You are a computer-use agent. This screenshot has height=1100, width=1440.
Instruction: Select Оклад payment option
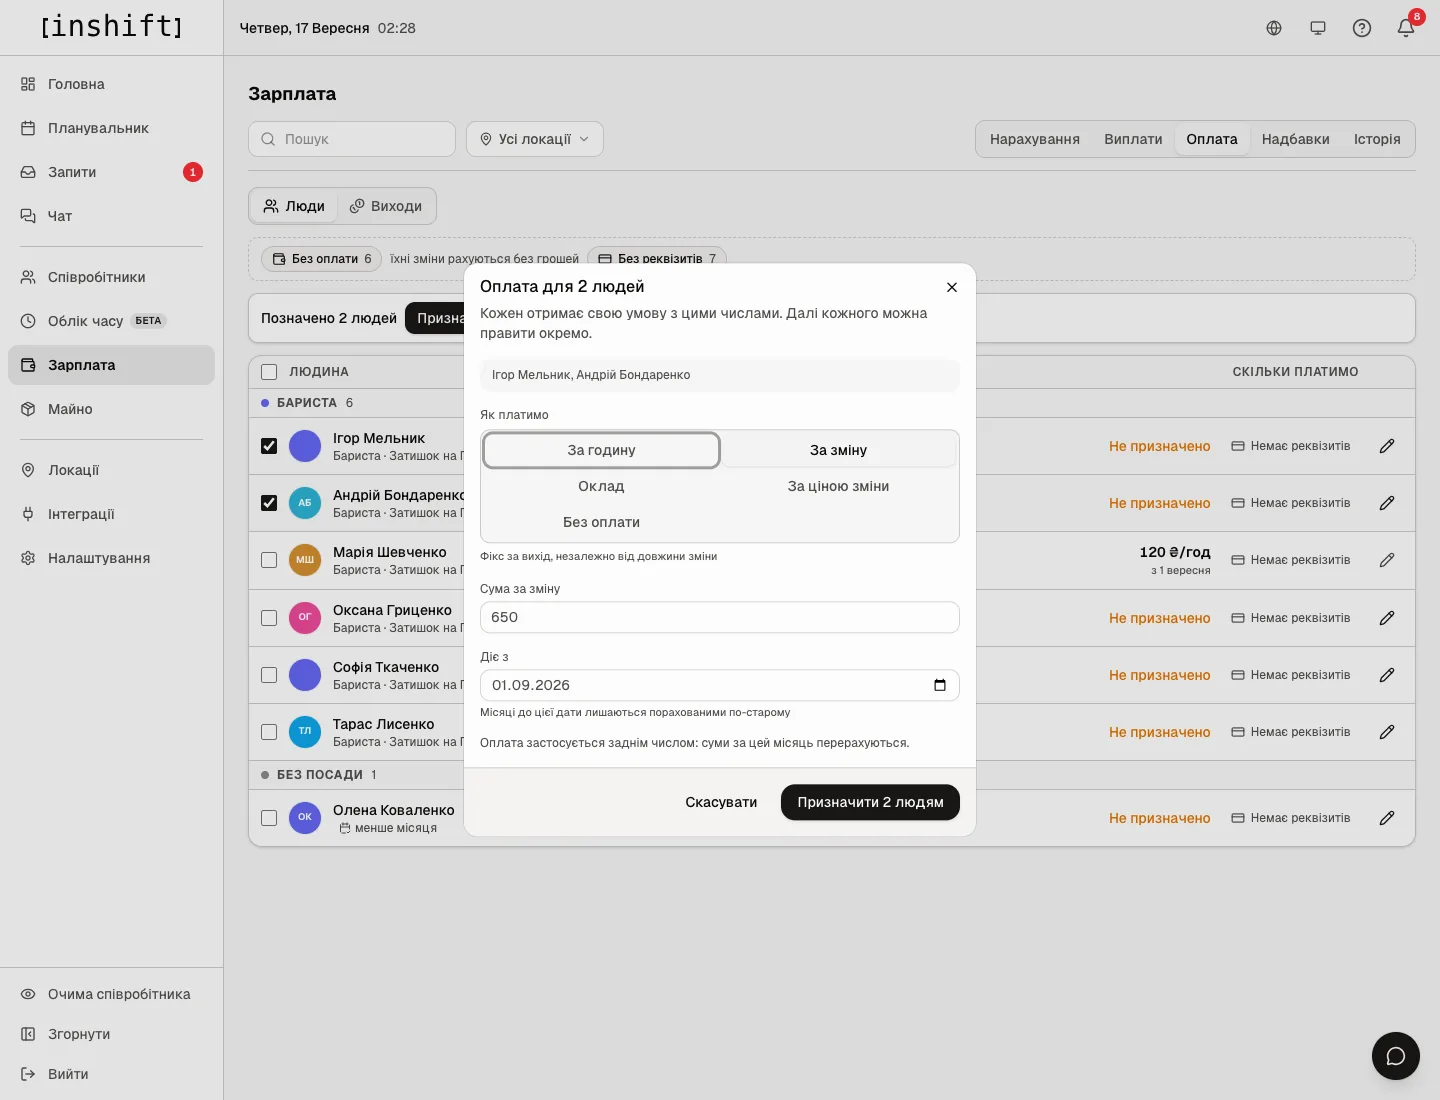click(x=601, y=486)
